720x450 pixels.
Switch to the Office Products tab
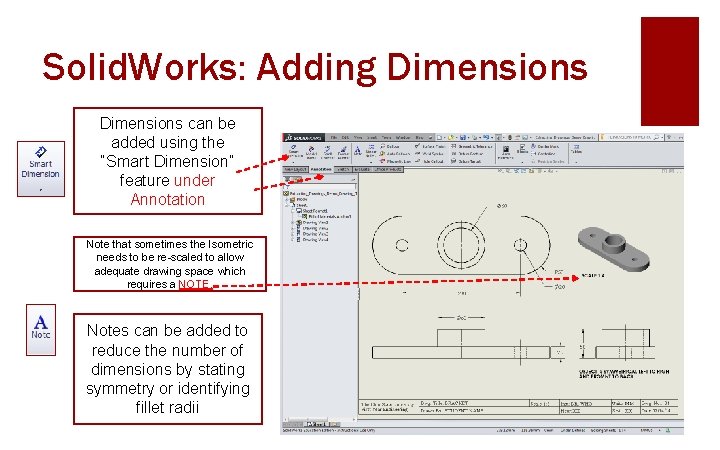(x=388, y=169)
